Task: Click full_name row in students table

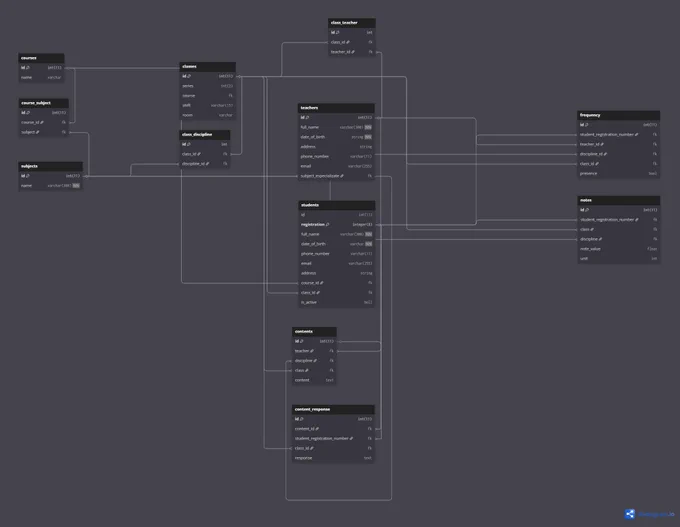Action: 337,234
